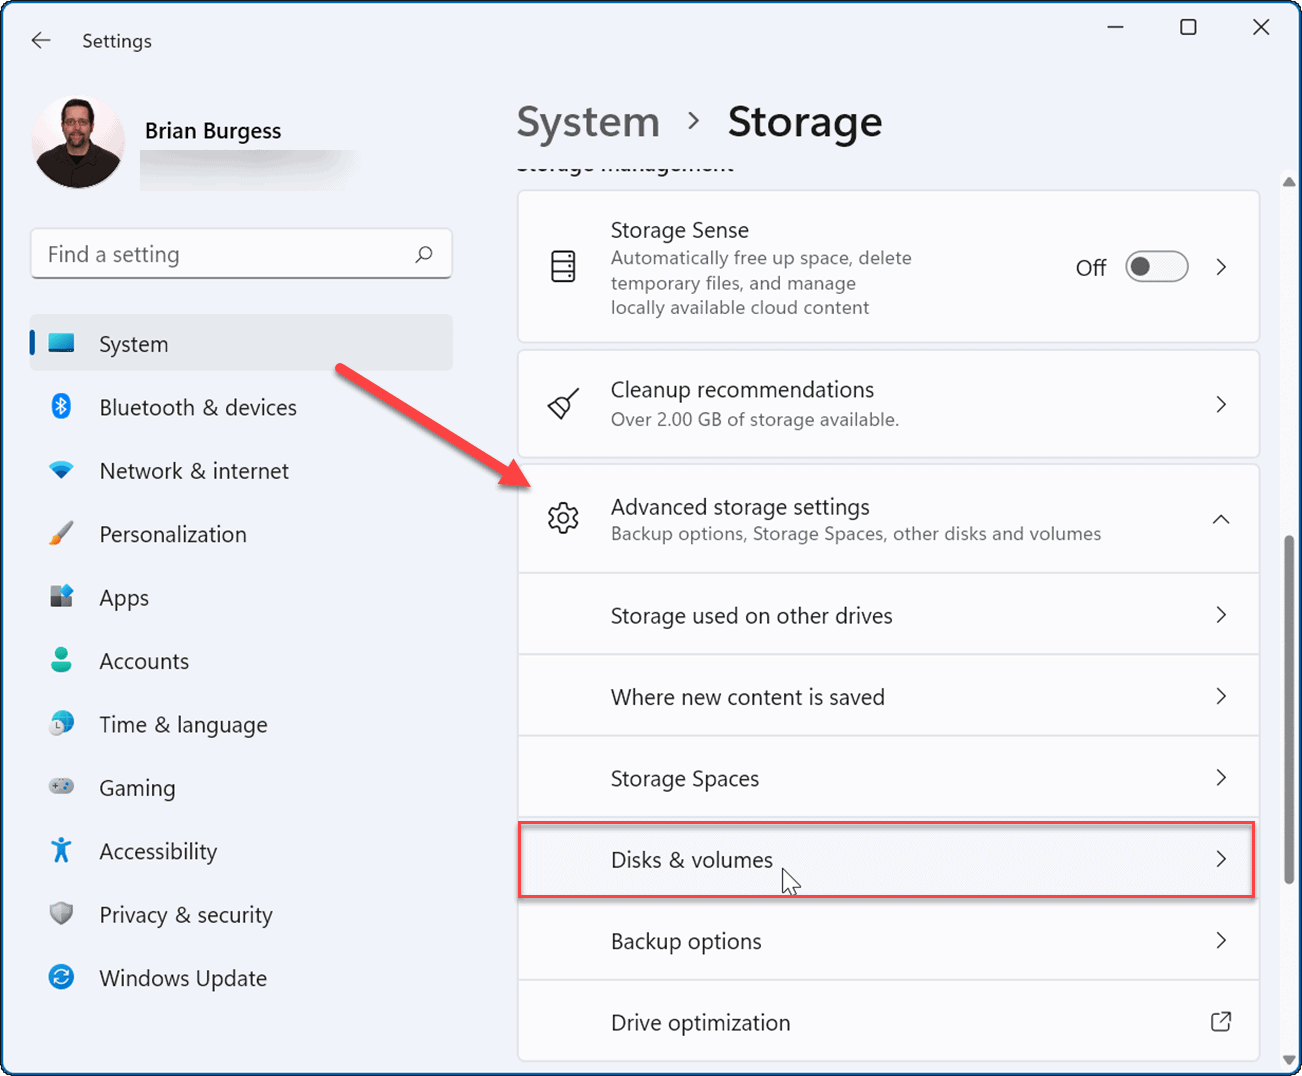Launch Drive optimization
Viewport: 1302px width, 1076px height.
click(888, 1022)
